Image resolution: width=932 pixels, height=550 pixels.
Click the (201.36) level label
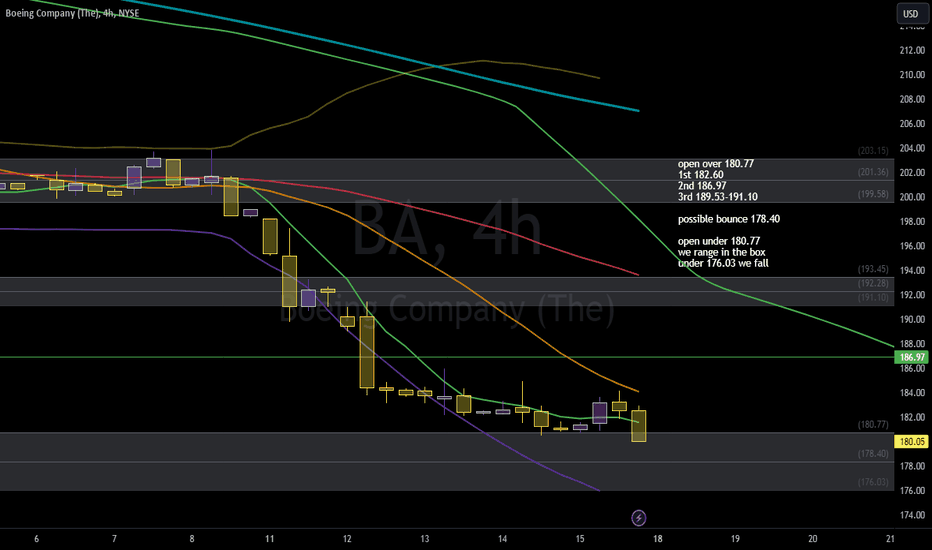click(873, 172)
